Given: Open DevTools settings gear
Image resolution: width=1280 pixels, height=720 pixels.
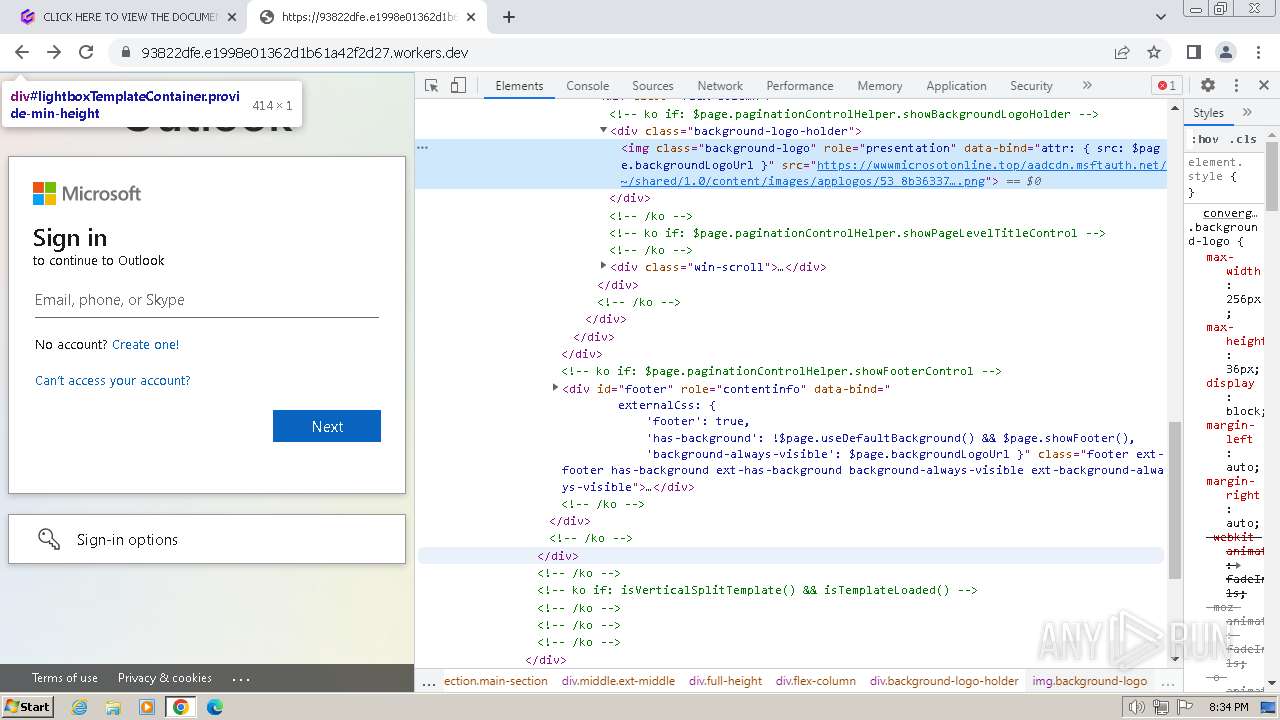Looking at the screenshot, I should pos(1208,86).
